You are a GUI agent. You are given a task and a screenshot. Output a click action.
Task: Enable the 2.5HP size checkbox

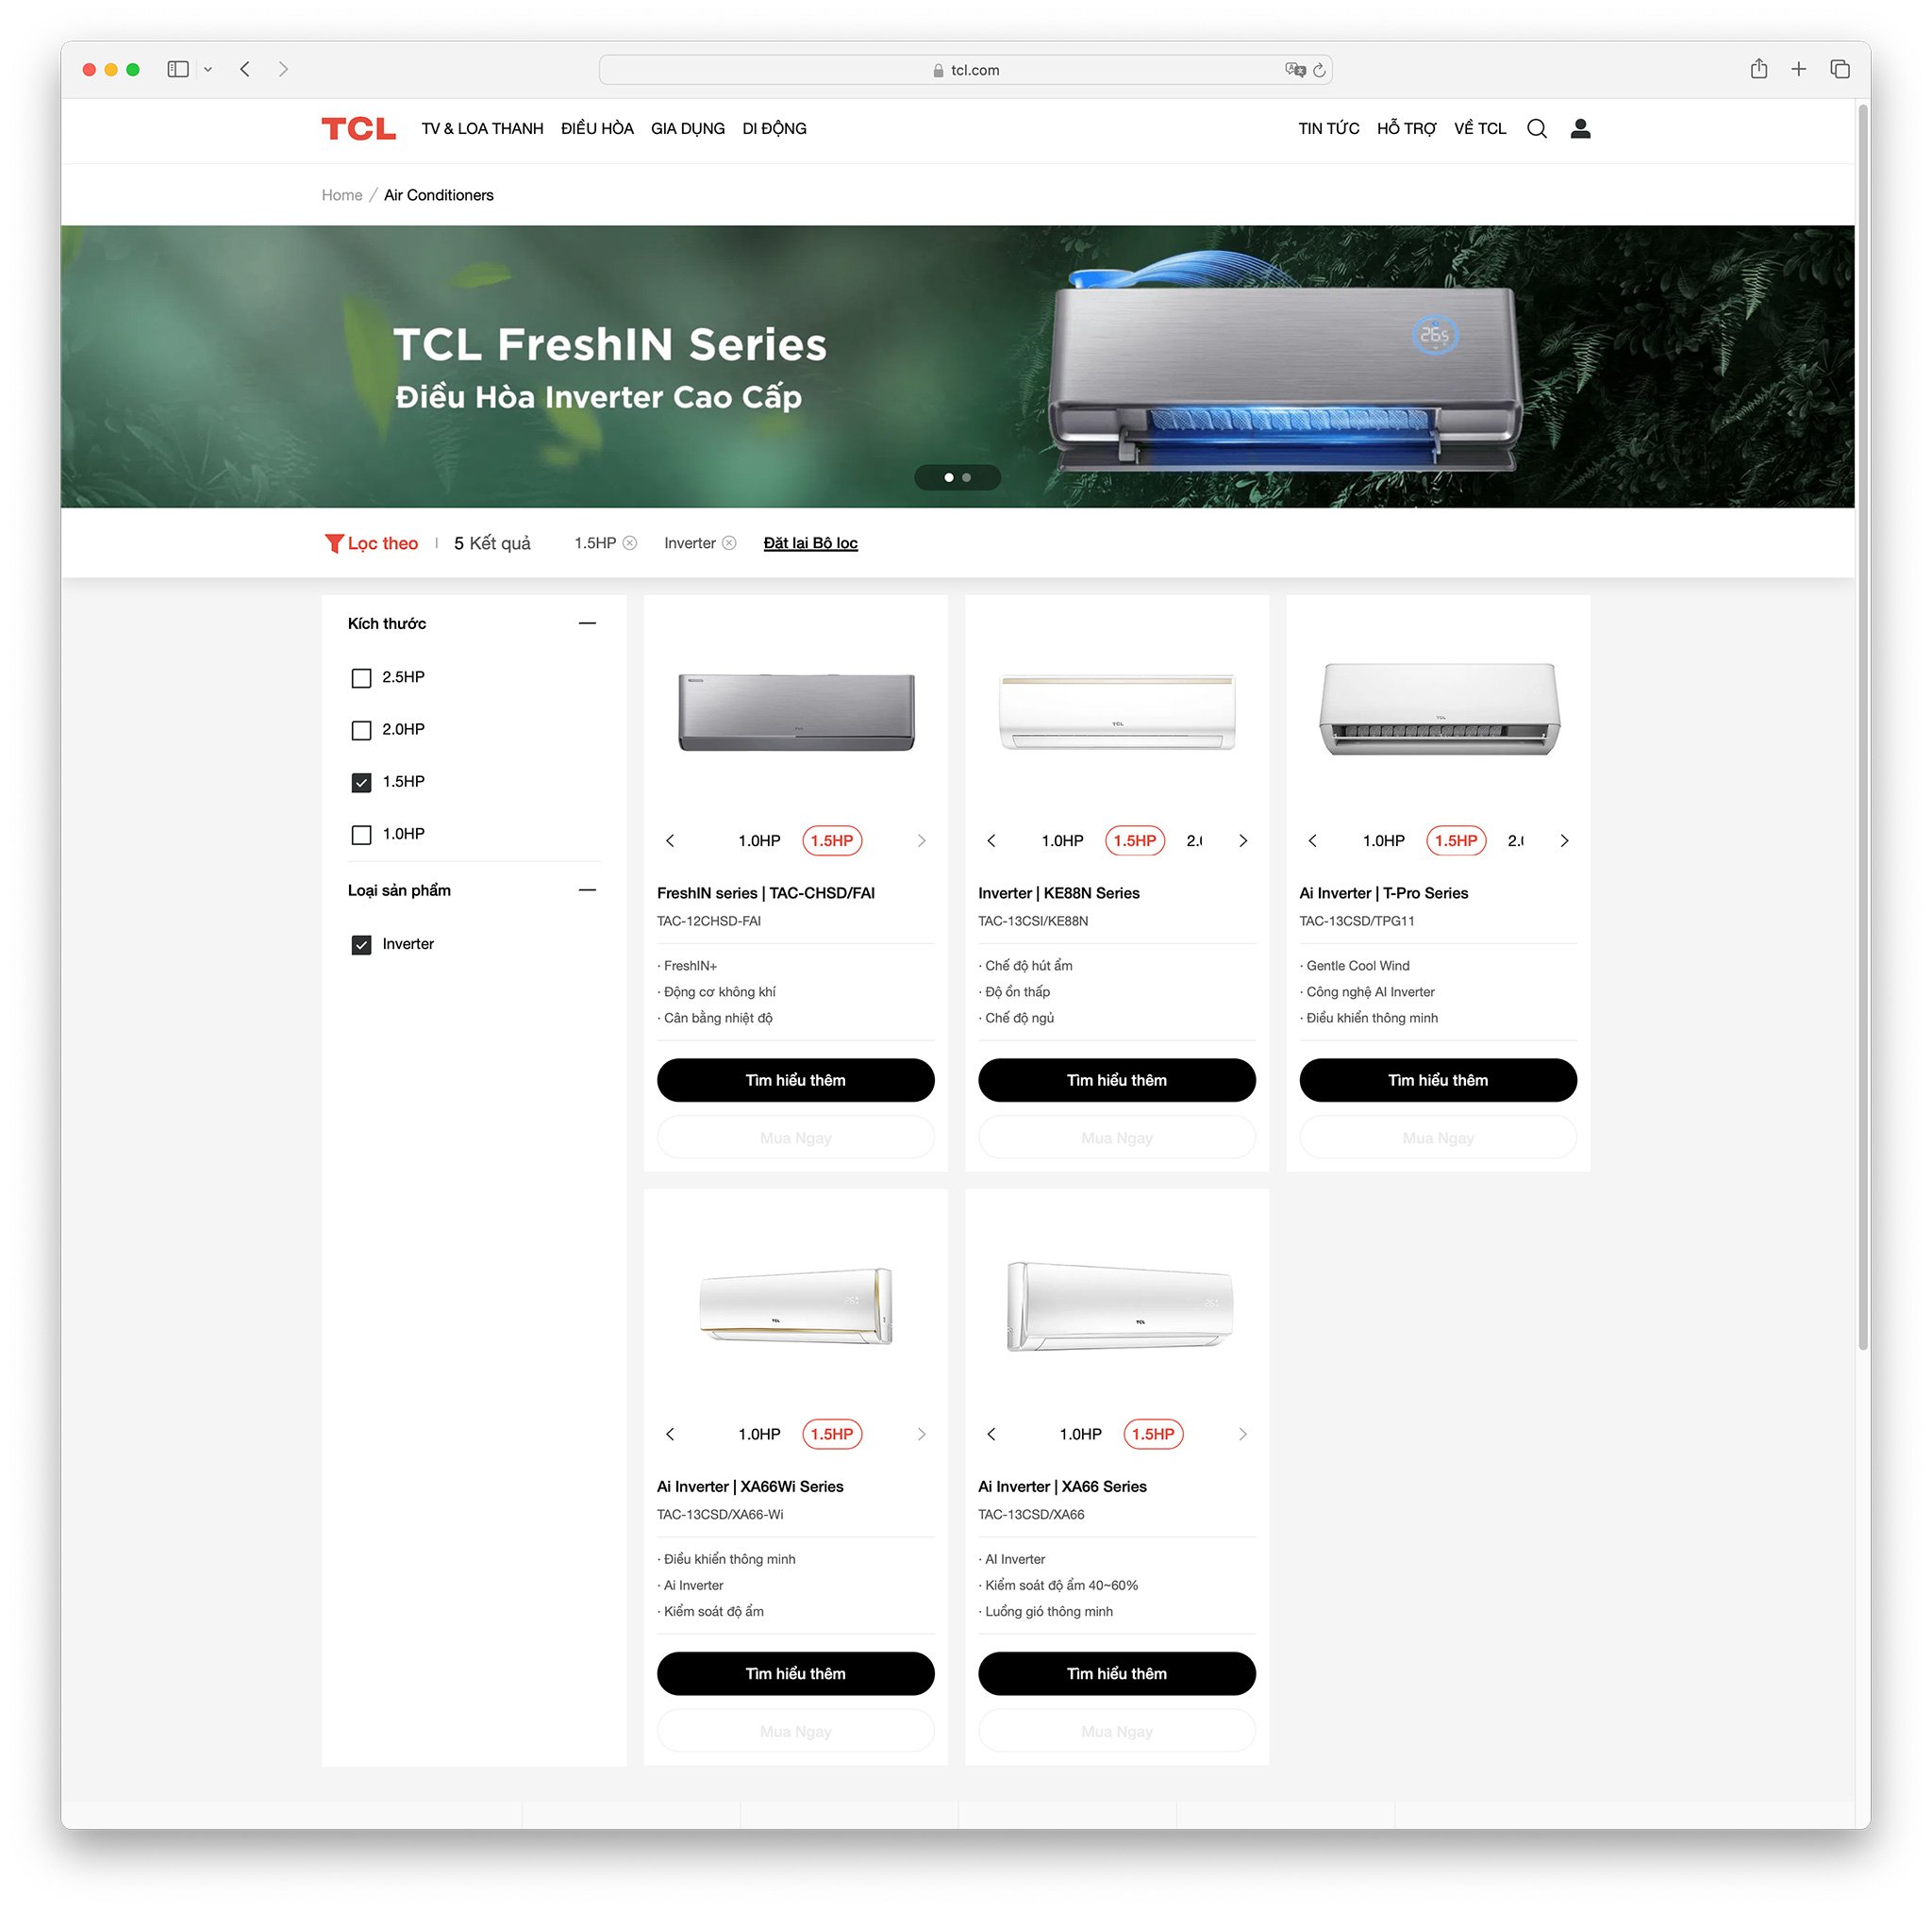click(x=360, y=677)
